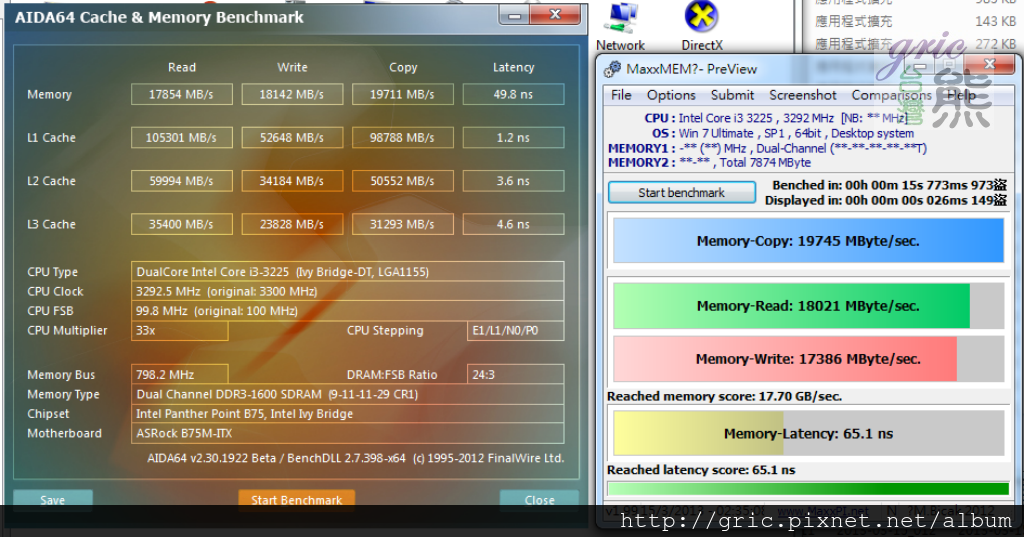Click the Memory-Read 18021 MByte/sec bar
Screen dimensions: 1024x537
click(808, 306)
